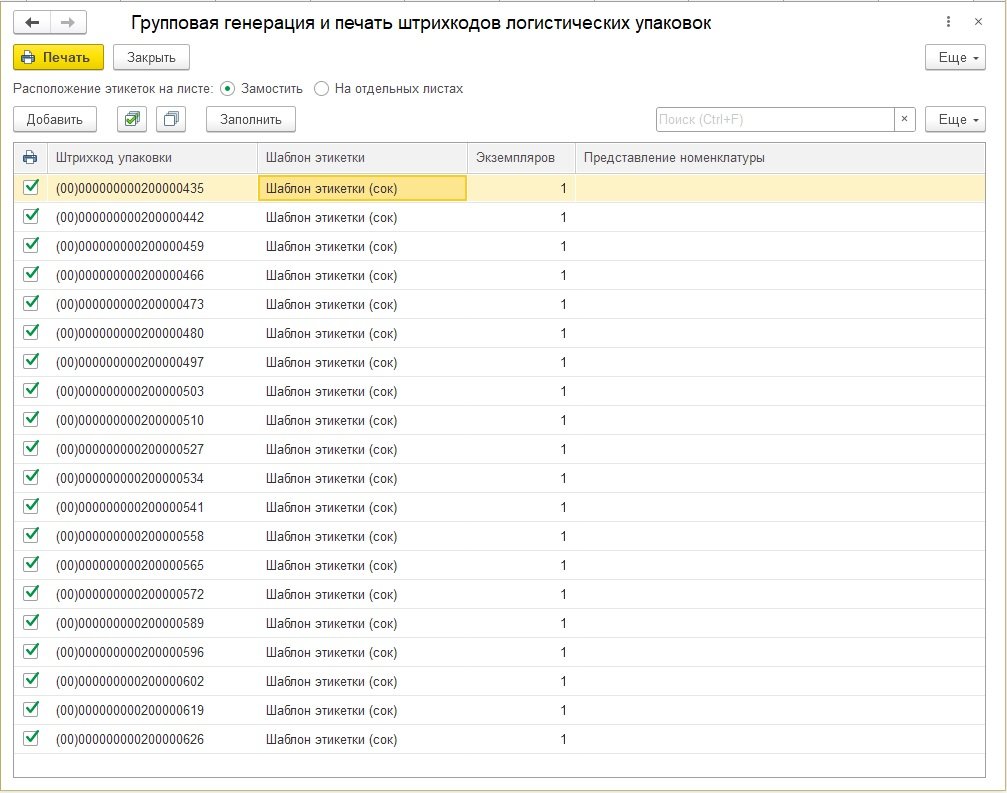Toggle the checkbox for barcode ending 626
Image resolution: width=1007 pixels, height=793 pixels.
(31, 738)
